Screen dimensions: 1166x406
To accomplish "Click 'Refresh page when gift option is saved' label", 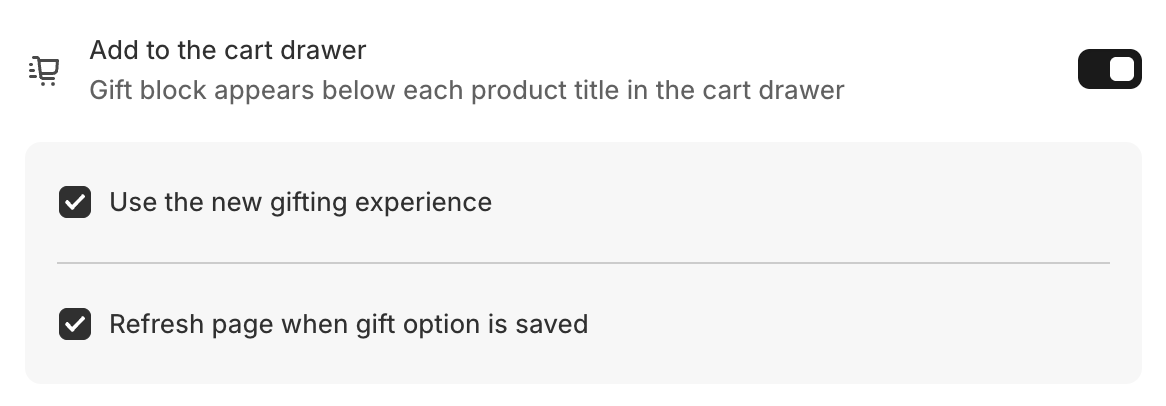I will pyautogui.click(x=349, y=324).
